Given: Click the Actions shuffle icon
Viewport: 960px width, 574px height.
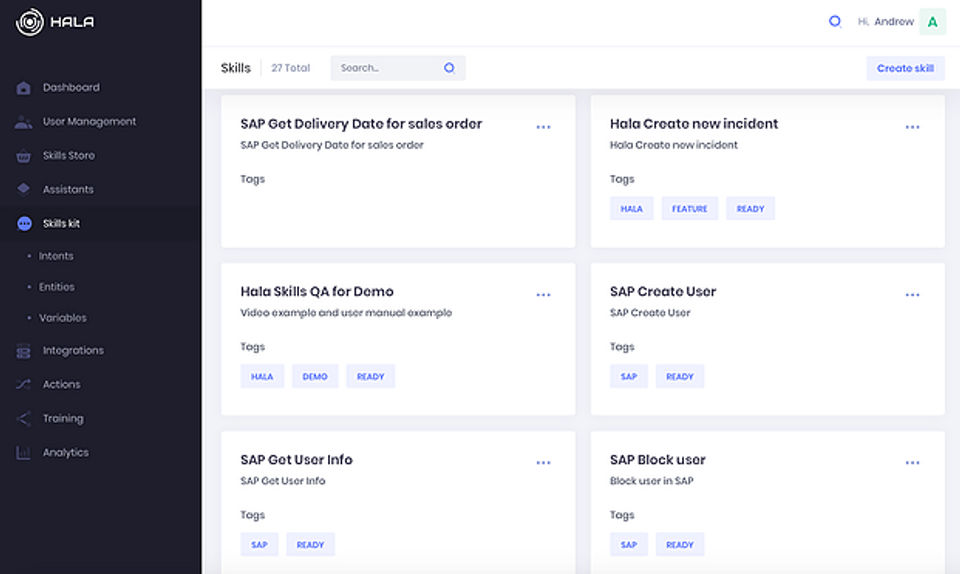Looking at the screenshot, I should pyautogui.click(x=23, y=384).
